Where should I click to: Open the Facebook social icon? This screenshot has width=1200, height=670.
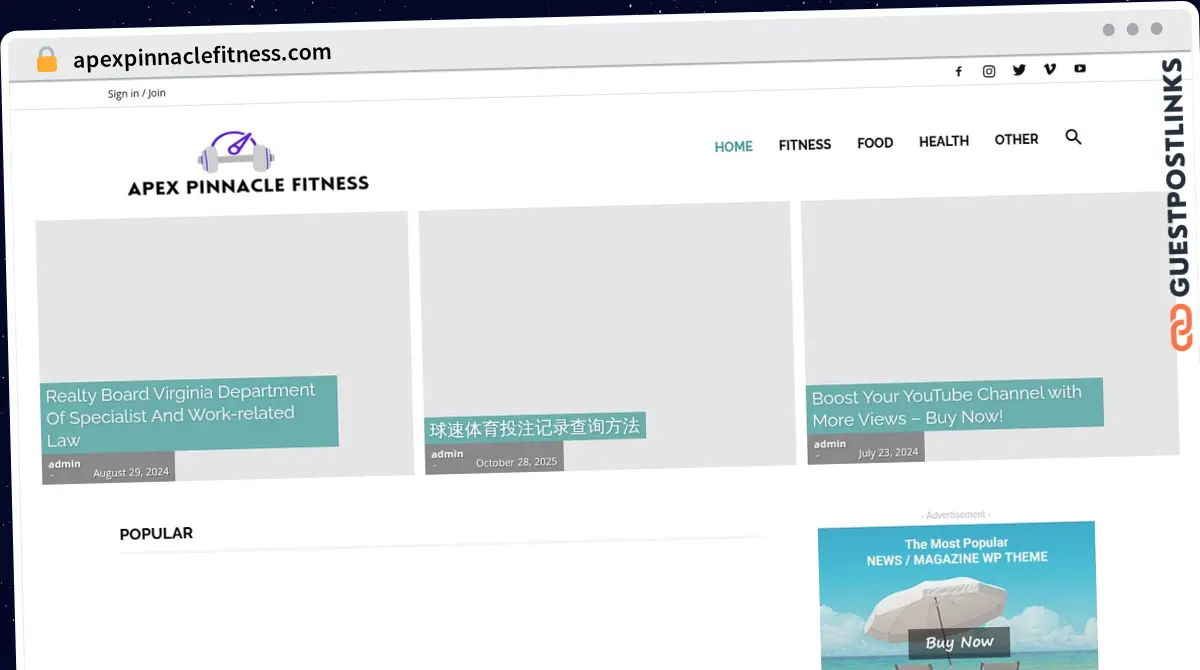(x=958, y=72)
